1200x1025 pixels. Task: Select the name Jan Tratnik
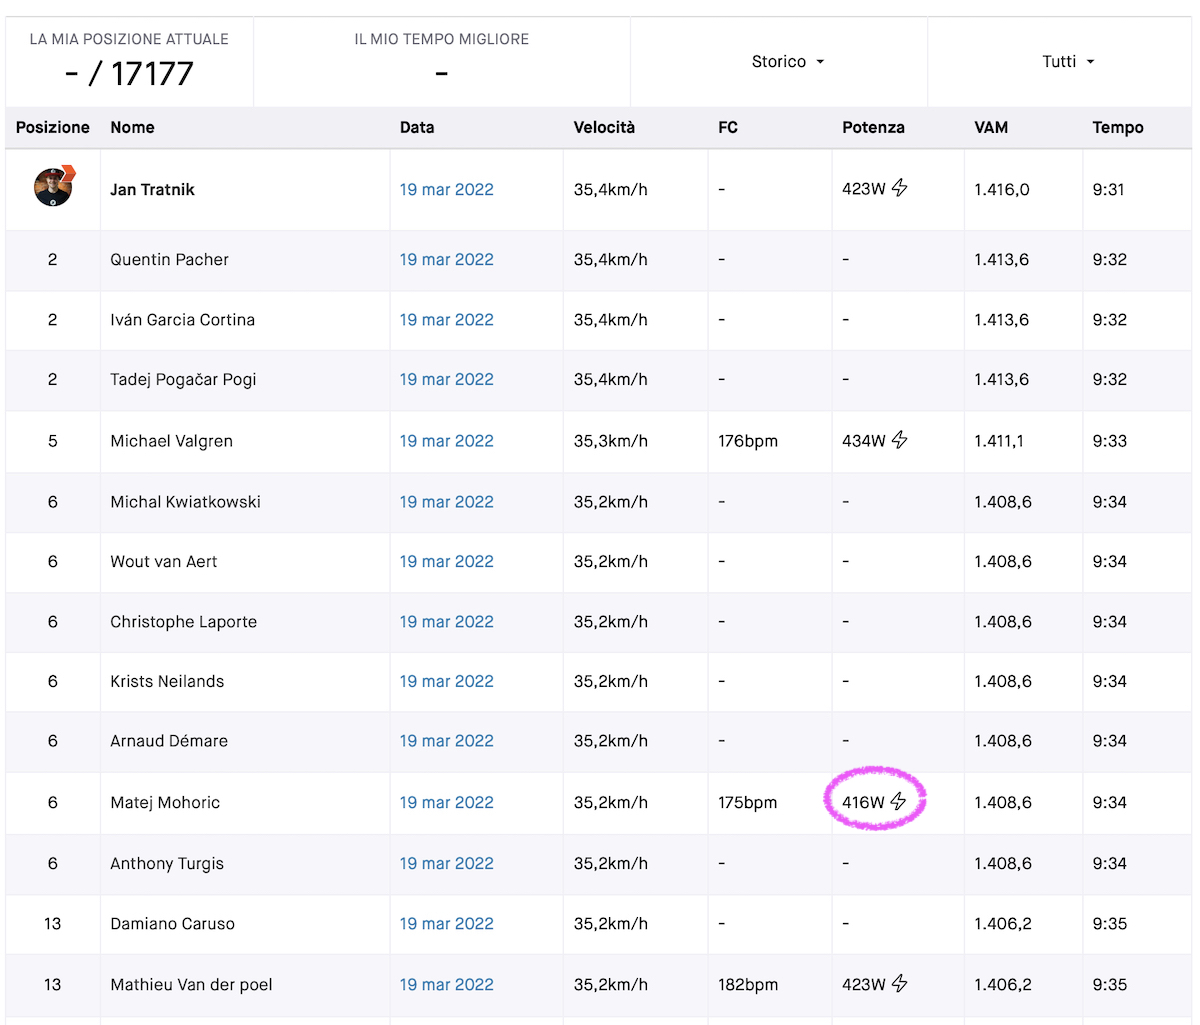point(152,190)
